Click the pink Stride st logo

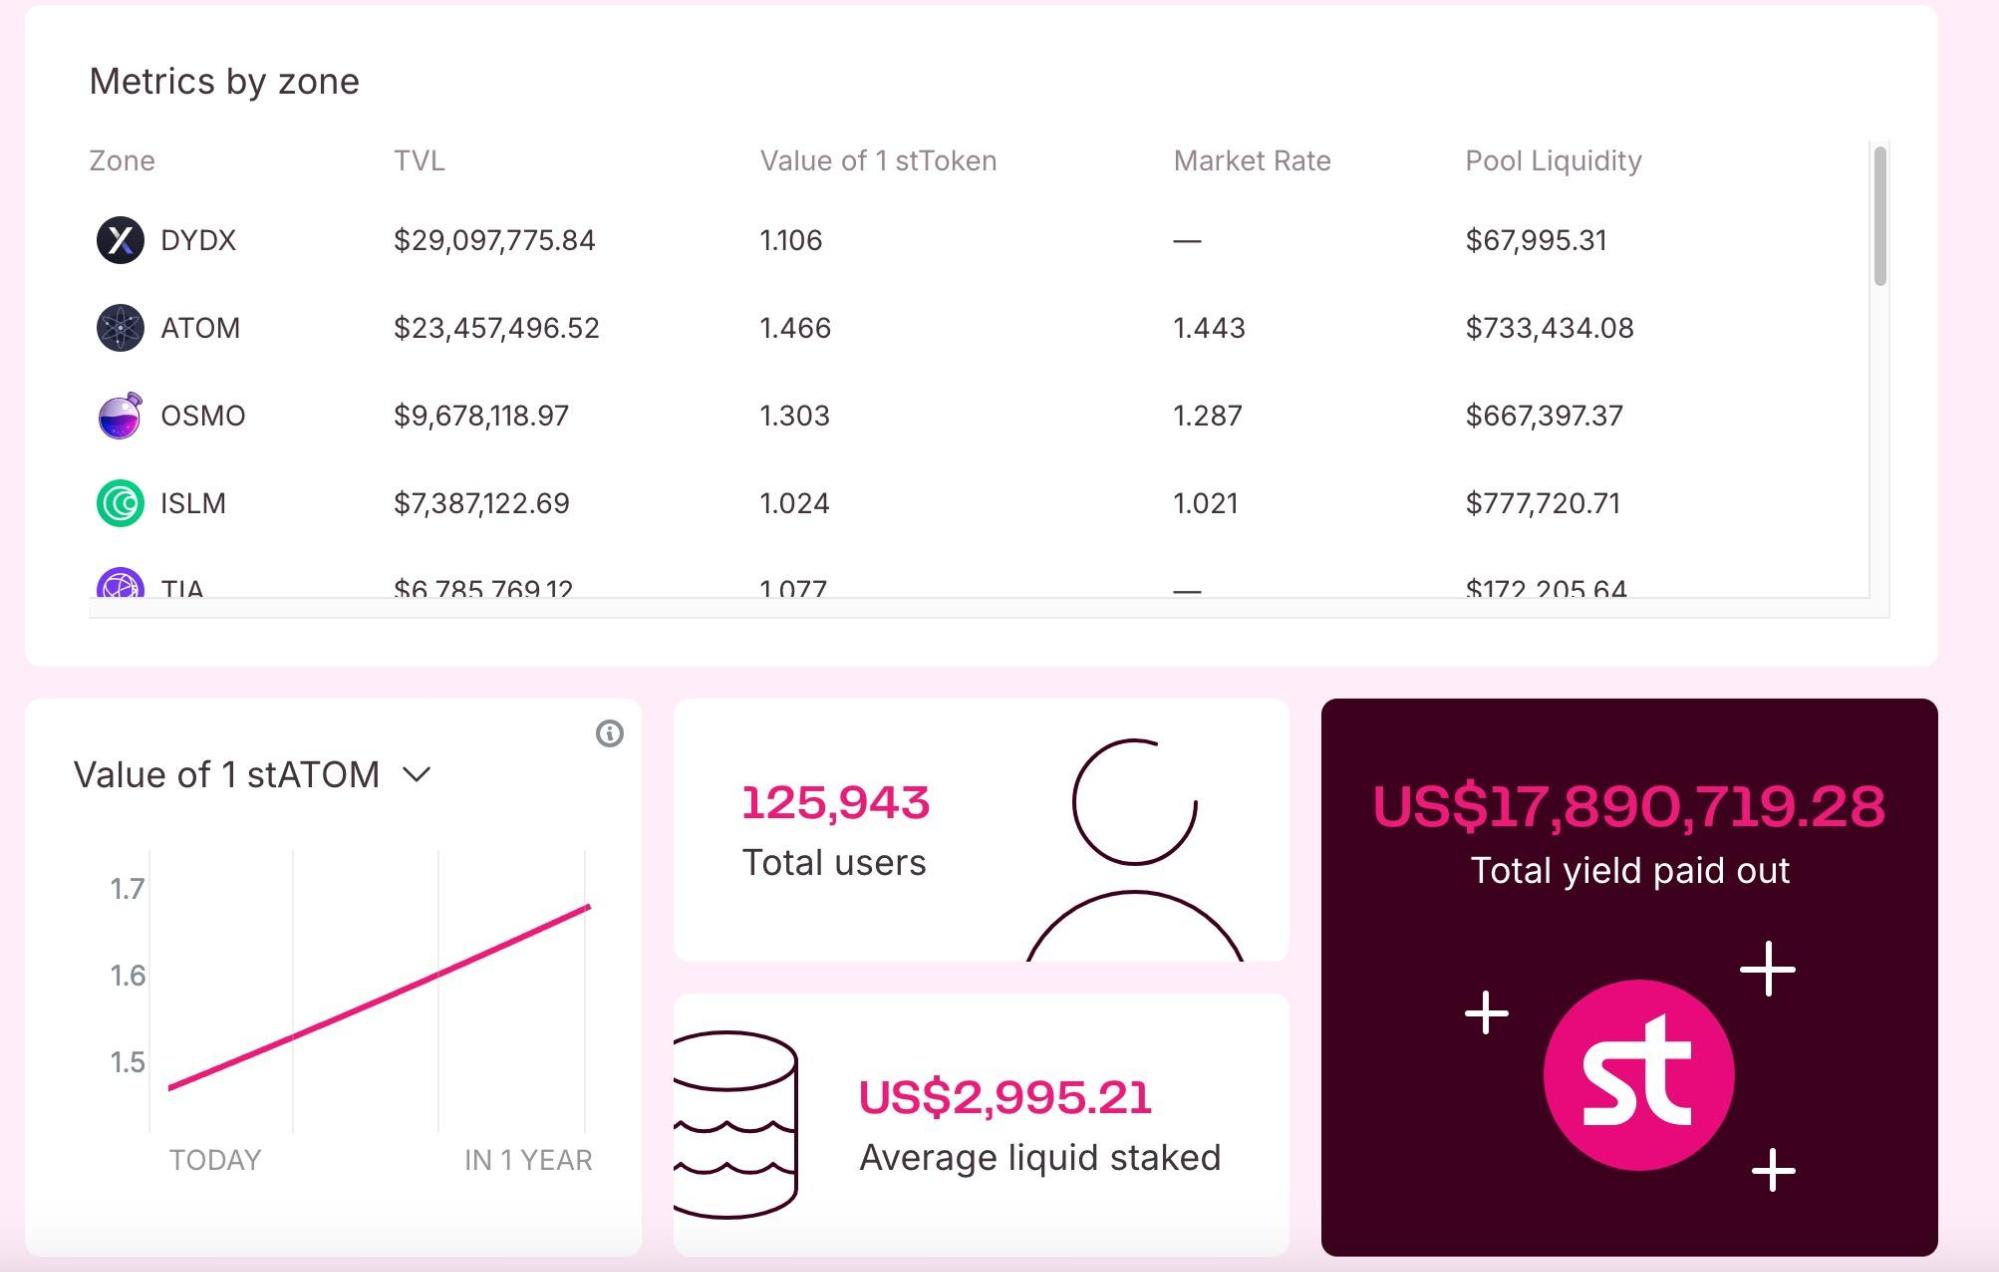point(1638,1075)
